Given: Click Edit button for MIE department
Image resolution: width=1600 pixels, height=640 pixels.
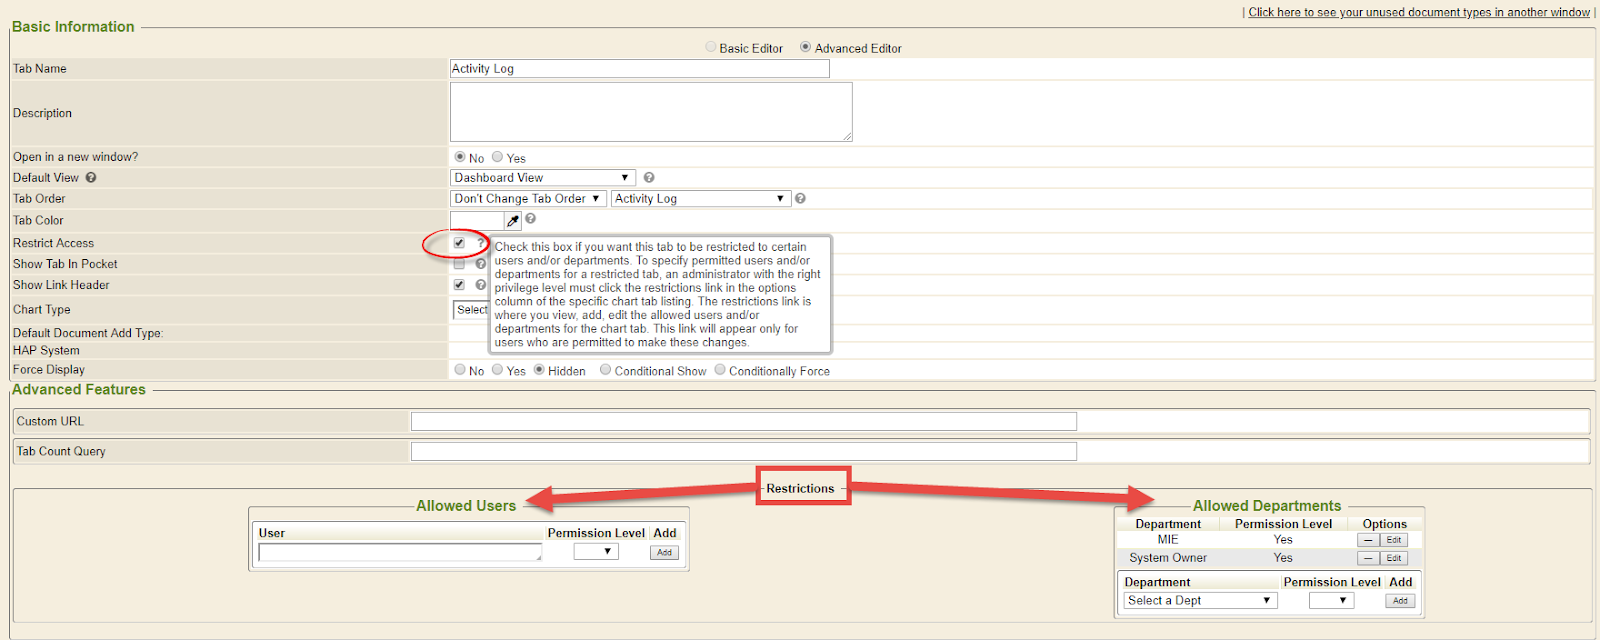Looking at the screenshot, I should tap(1394, 540).
